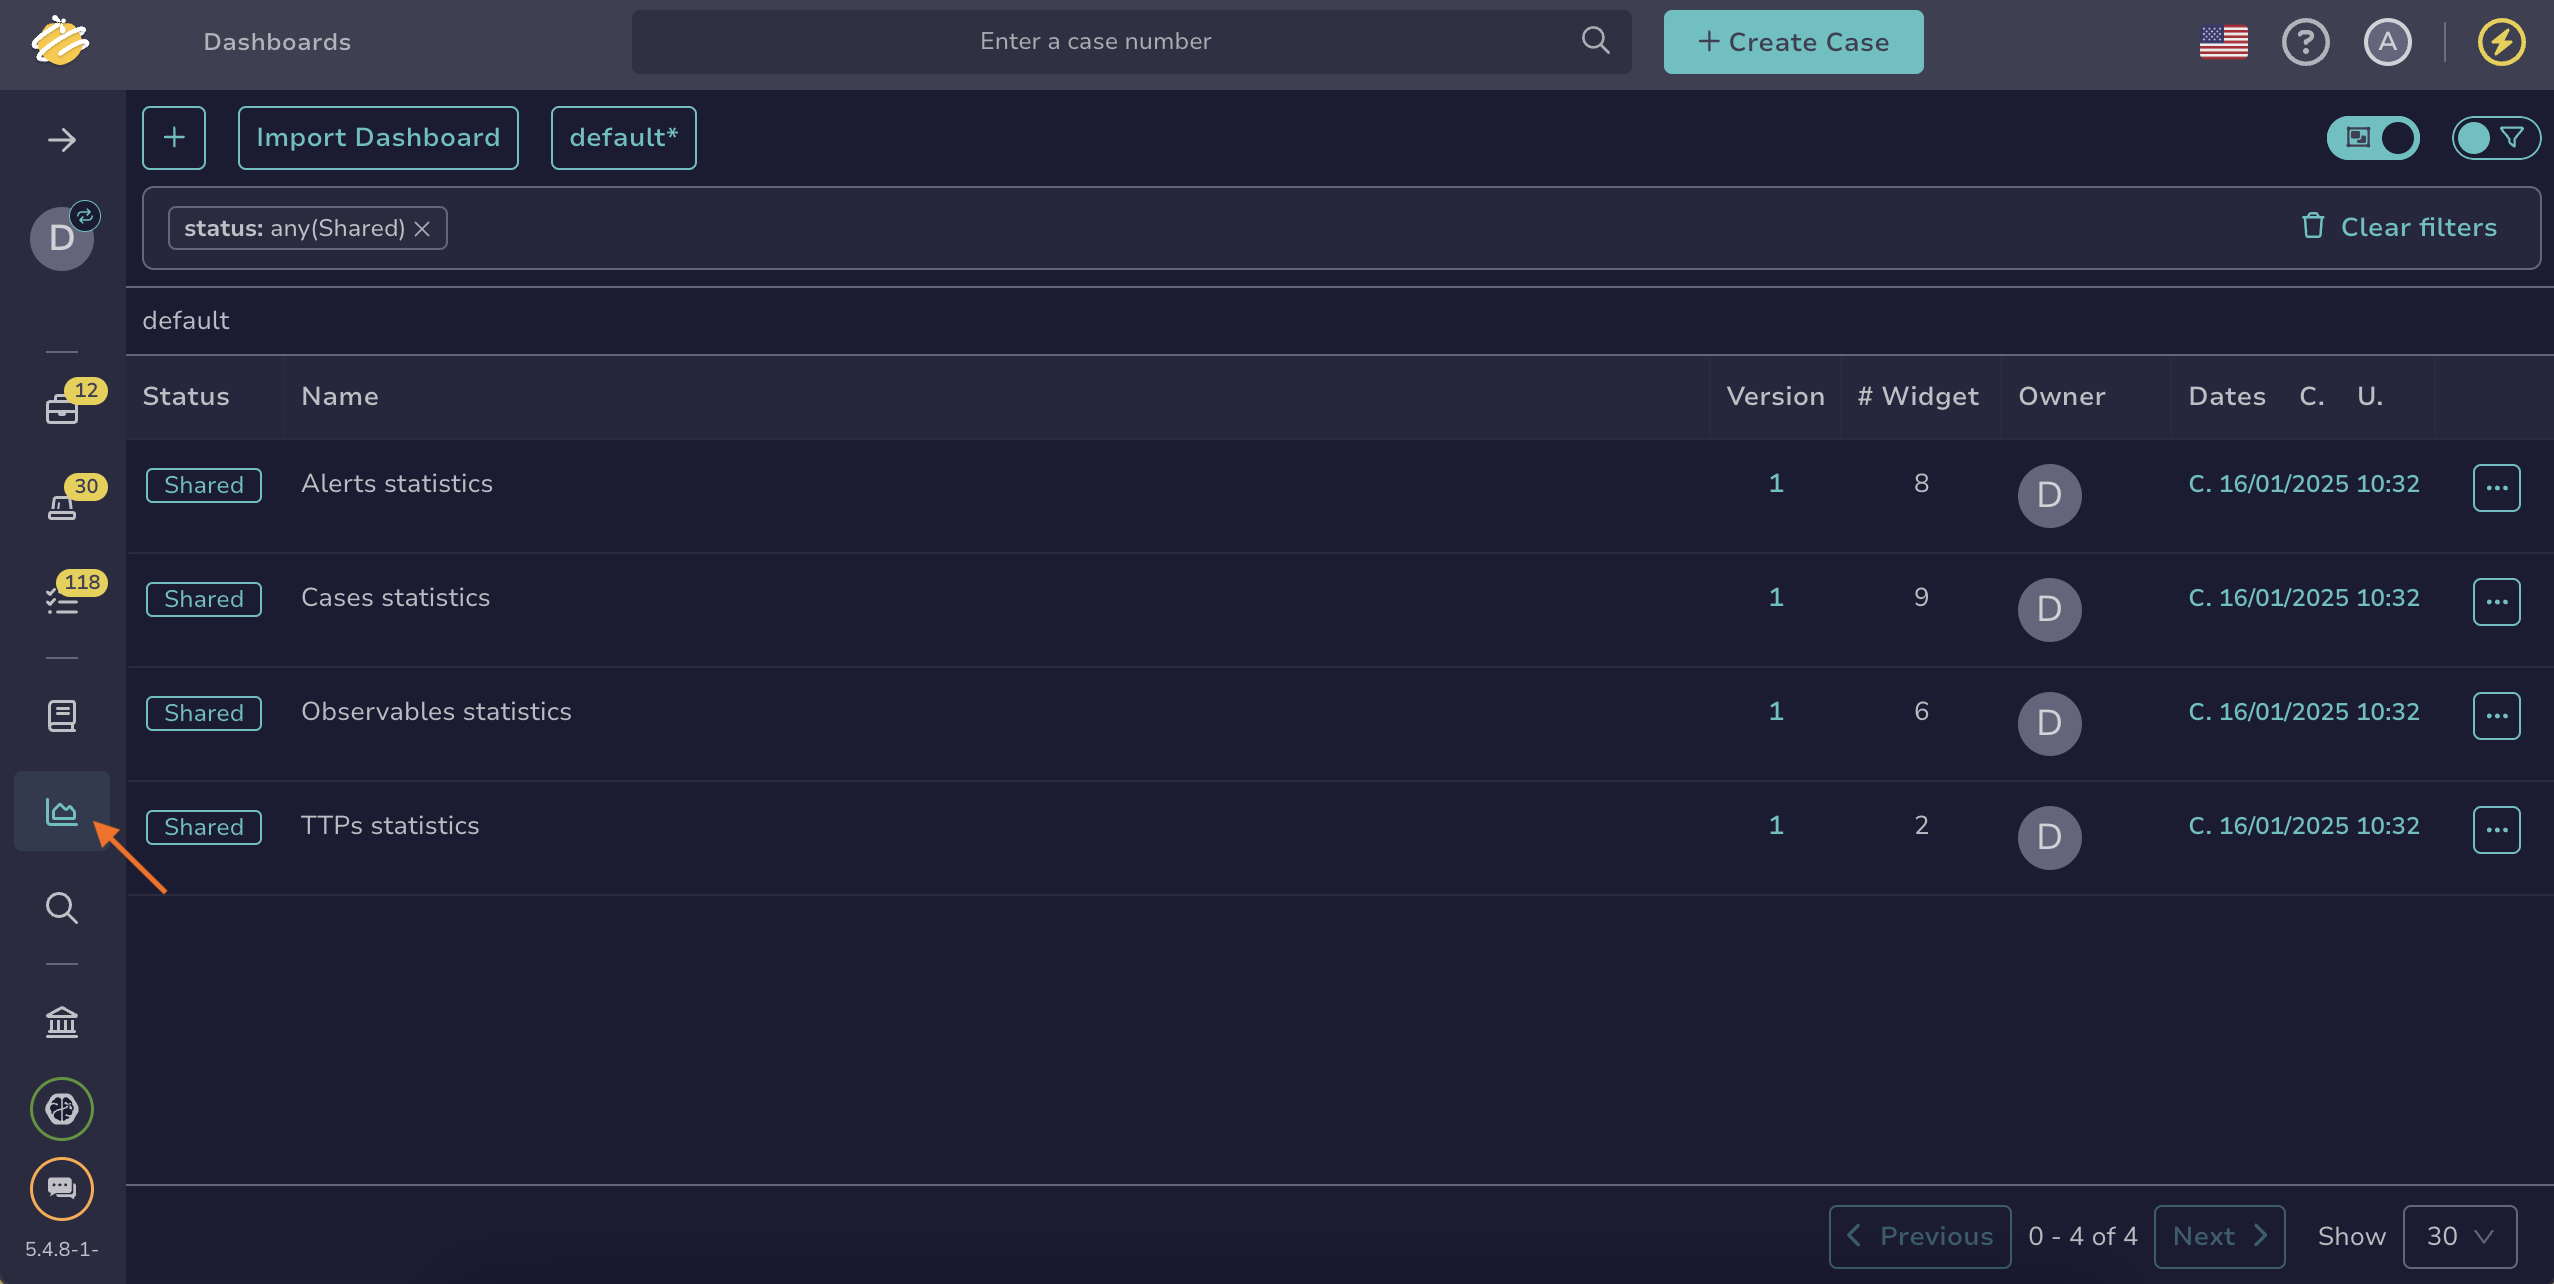Click Shared tag on Cases statistics row

tap(204, 600)
